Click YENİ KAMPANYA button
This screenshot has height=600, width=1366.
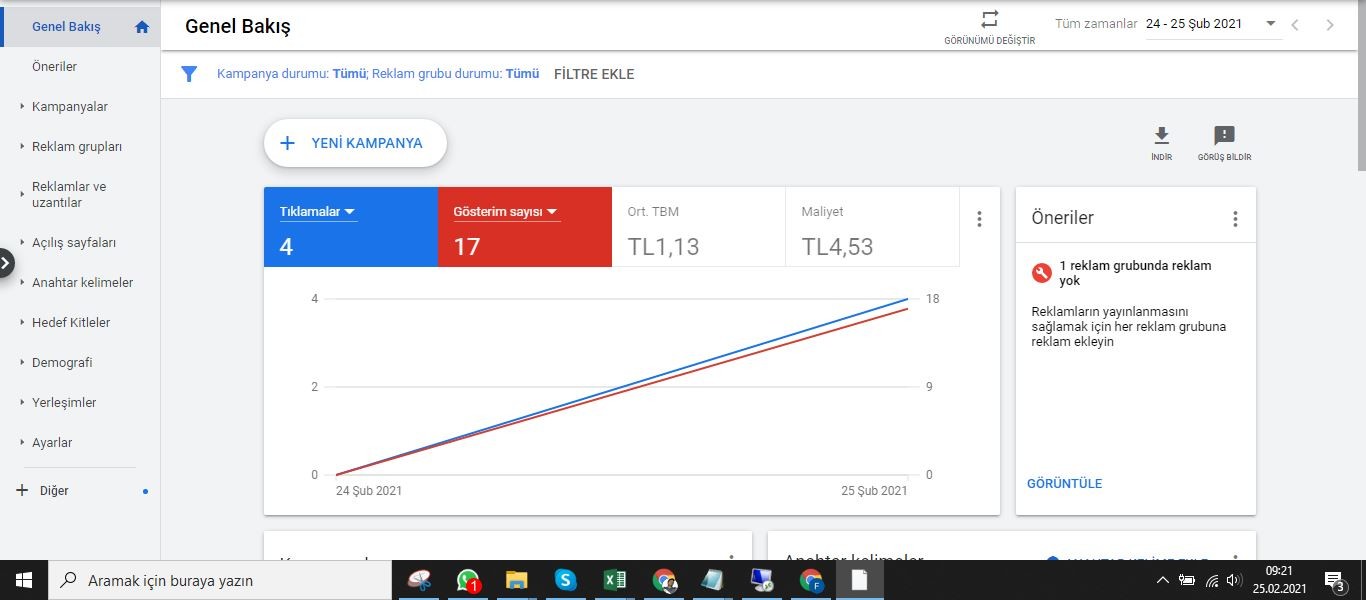[x=355, y=143]
